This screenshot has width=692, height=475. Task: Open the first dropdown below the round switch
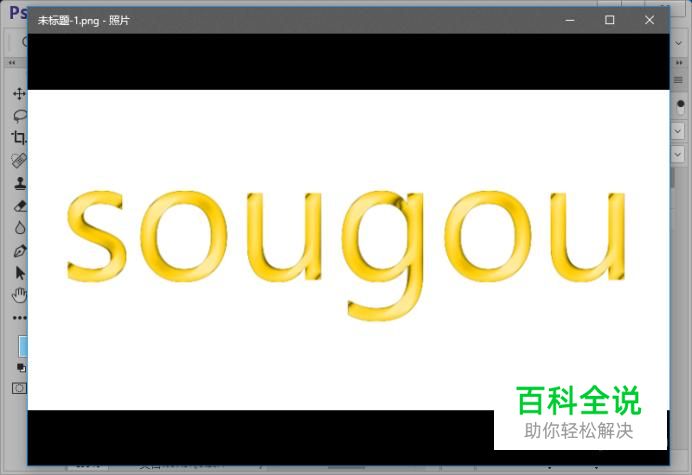tap(678, 131)
